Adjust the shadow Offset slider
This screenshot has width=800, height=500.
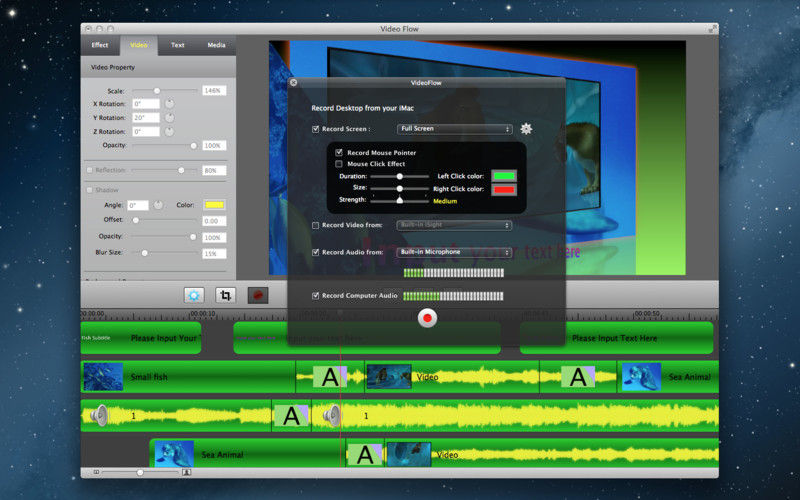point(165,220)
